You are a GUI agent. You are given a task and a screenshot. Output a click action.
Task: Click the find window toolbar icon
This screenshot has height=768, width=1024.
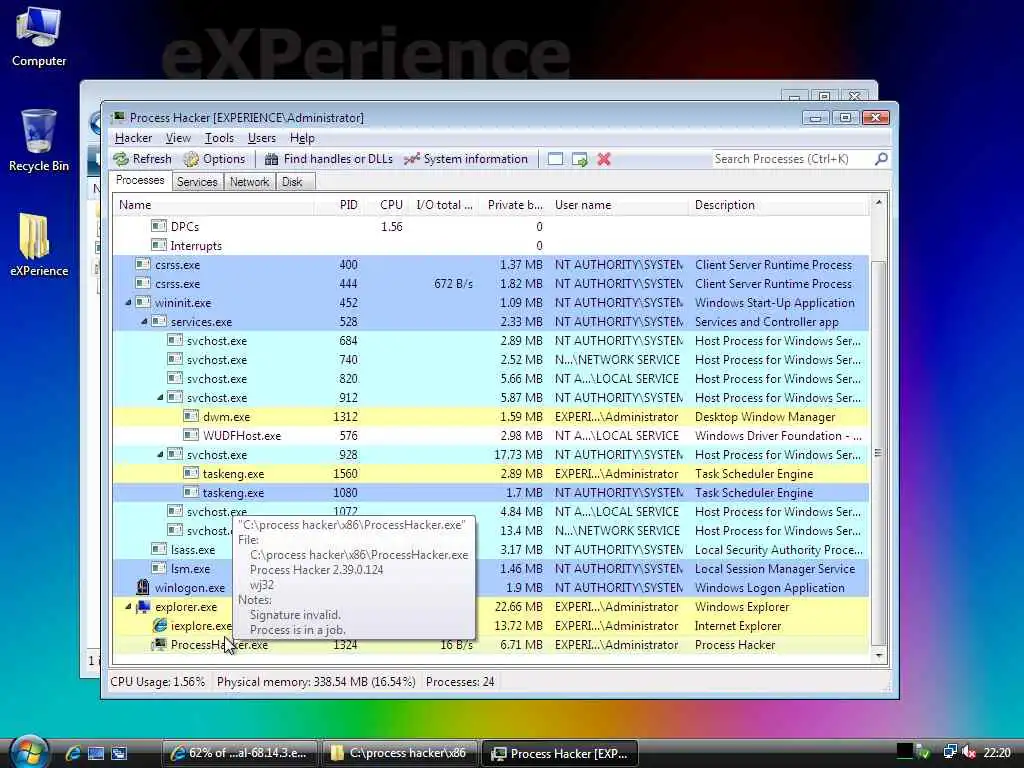coord(555,159)
